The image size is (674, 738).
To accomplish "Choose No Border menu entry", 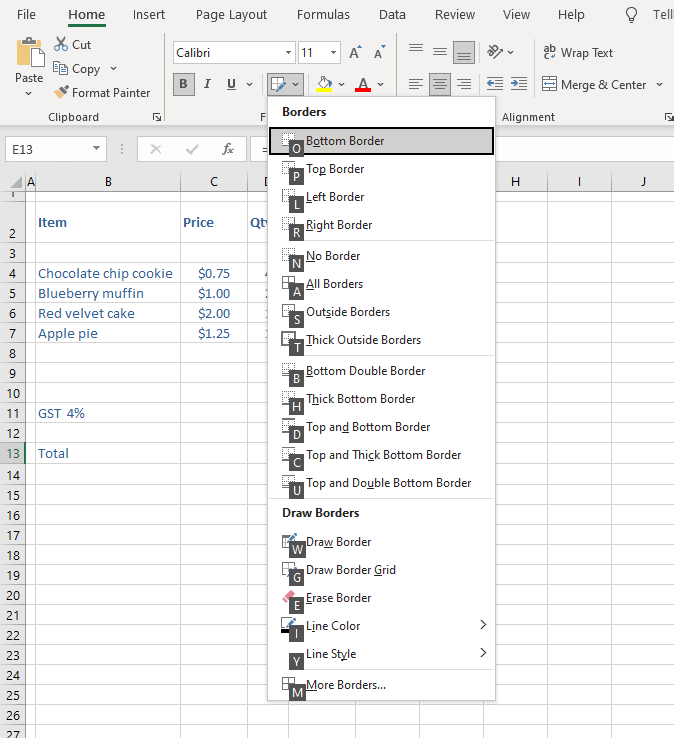I will tap(381, 256).
